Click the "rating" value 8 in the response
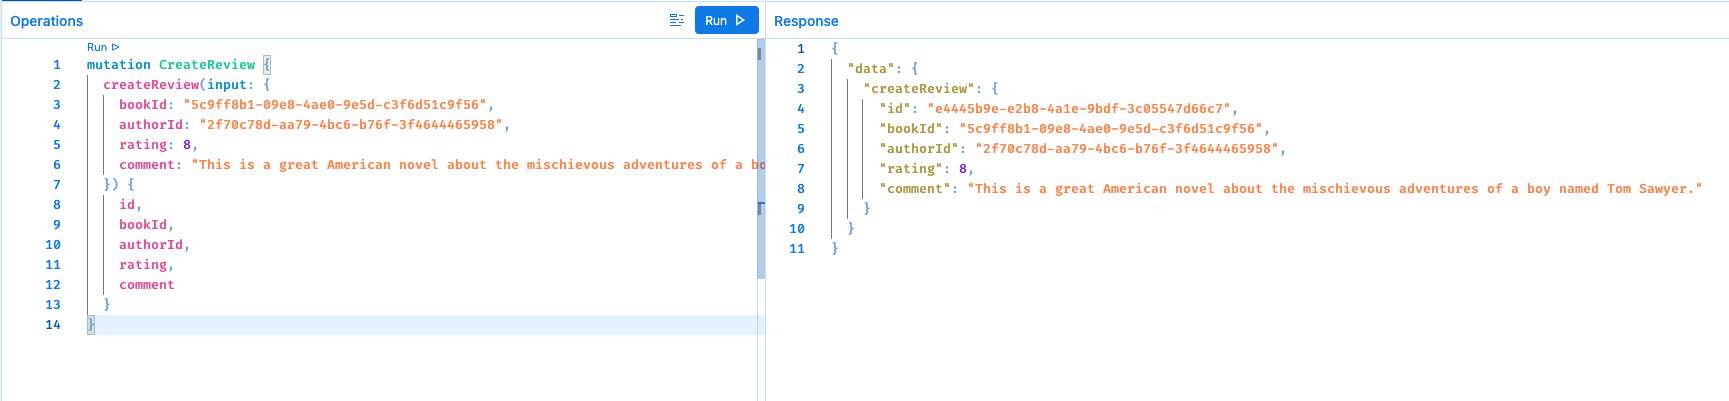 (x=963, y=169)
